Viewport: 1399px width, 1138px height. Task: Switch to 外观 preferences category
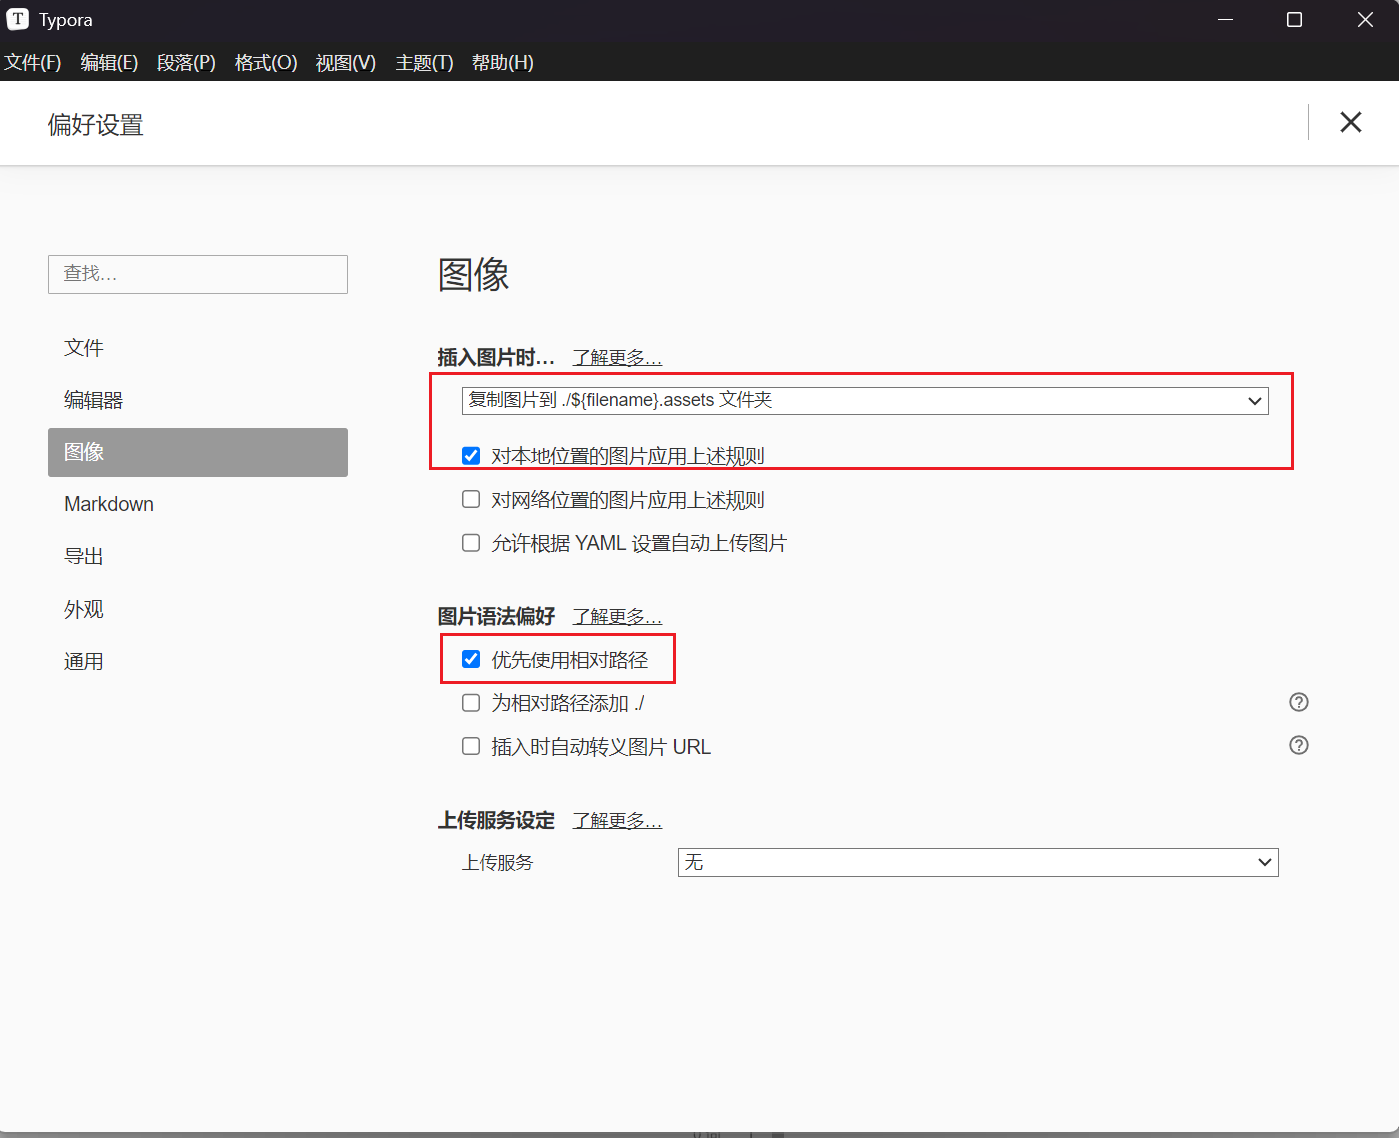tap(198, 609)
